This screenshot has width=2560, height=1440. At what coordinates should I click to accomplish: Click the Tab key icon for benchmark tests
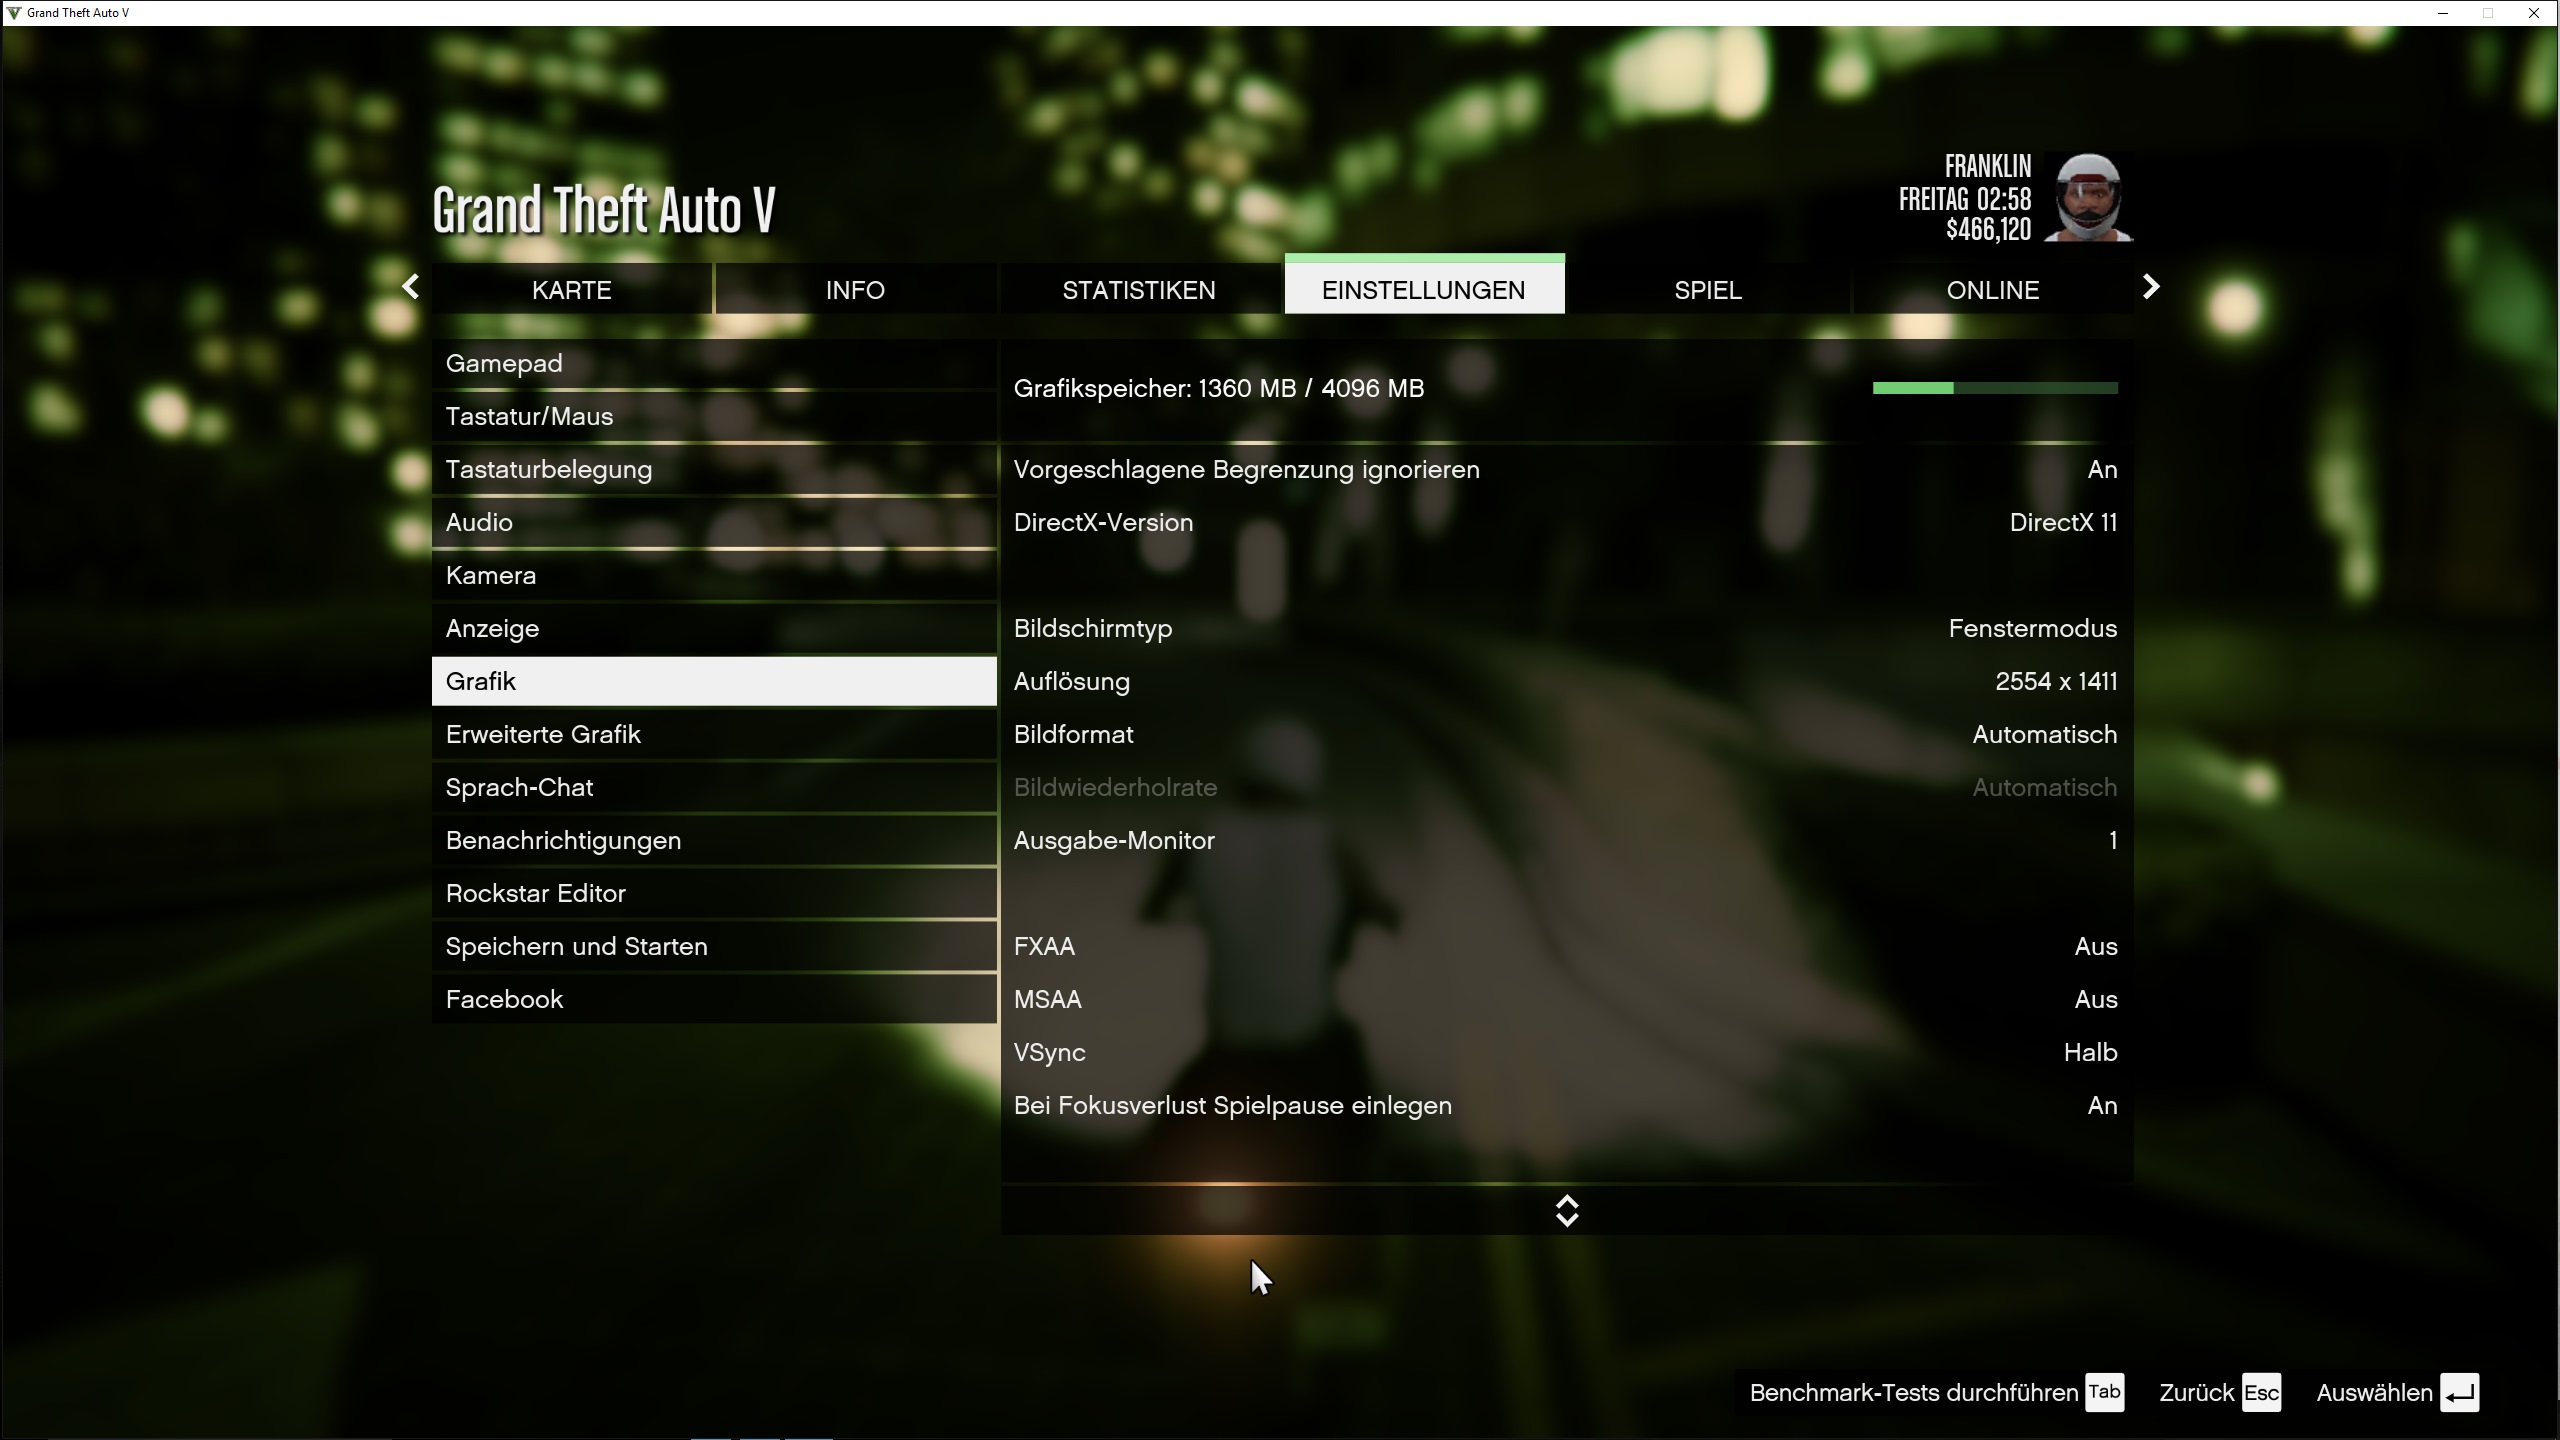tap(2104, 1392)
